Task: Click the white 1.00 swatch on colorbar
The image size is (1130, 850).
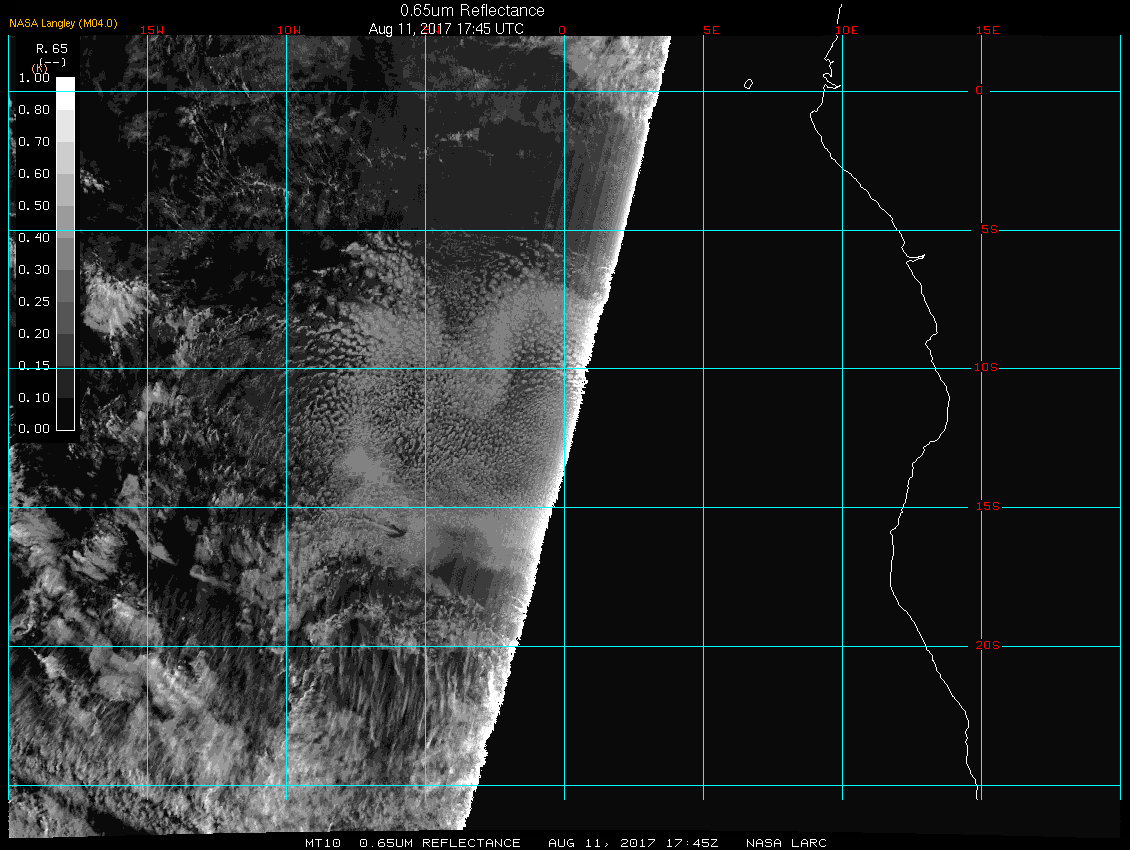Action: pyautogui.click(x=65, y=85)
